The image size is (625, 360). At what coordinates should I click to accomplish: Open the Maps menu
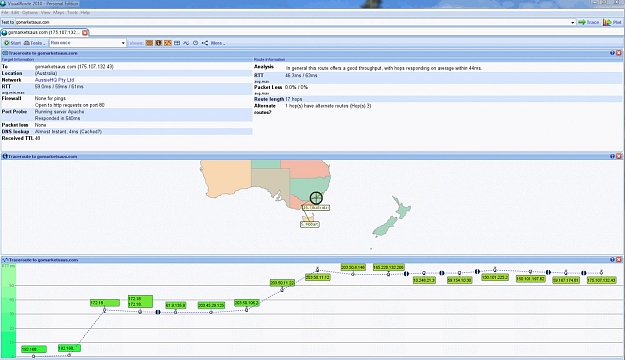pos(58,13)
